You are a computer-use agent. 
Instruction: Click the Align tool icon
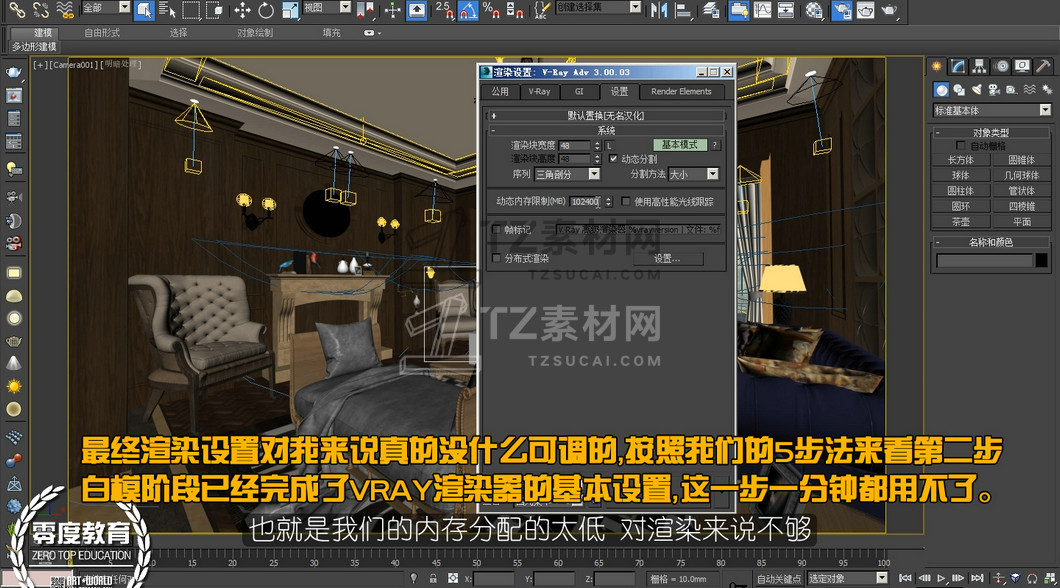point(683,9)
